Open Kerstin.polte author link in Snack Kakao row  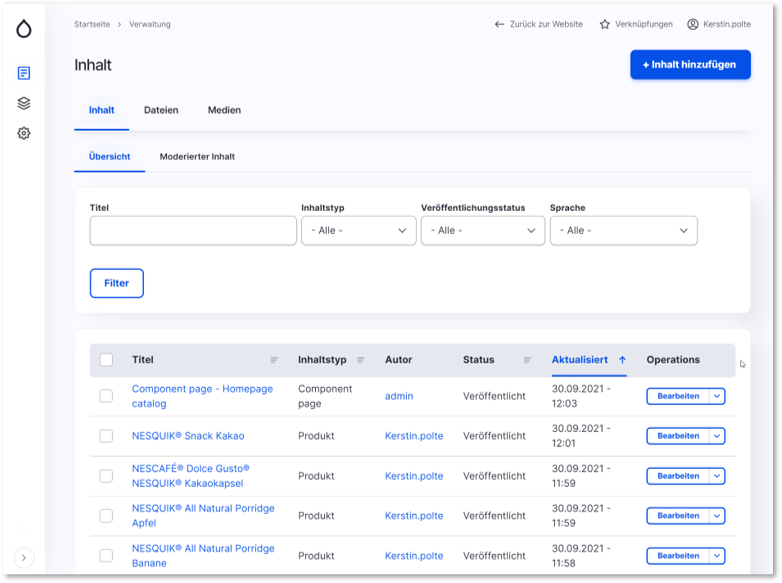[414, 436]
